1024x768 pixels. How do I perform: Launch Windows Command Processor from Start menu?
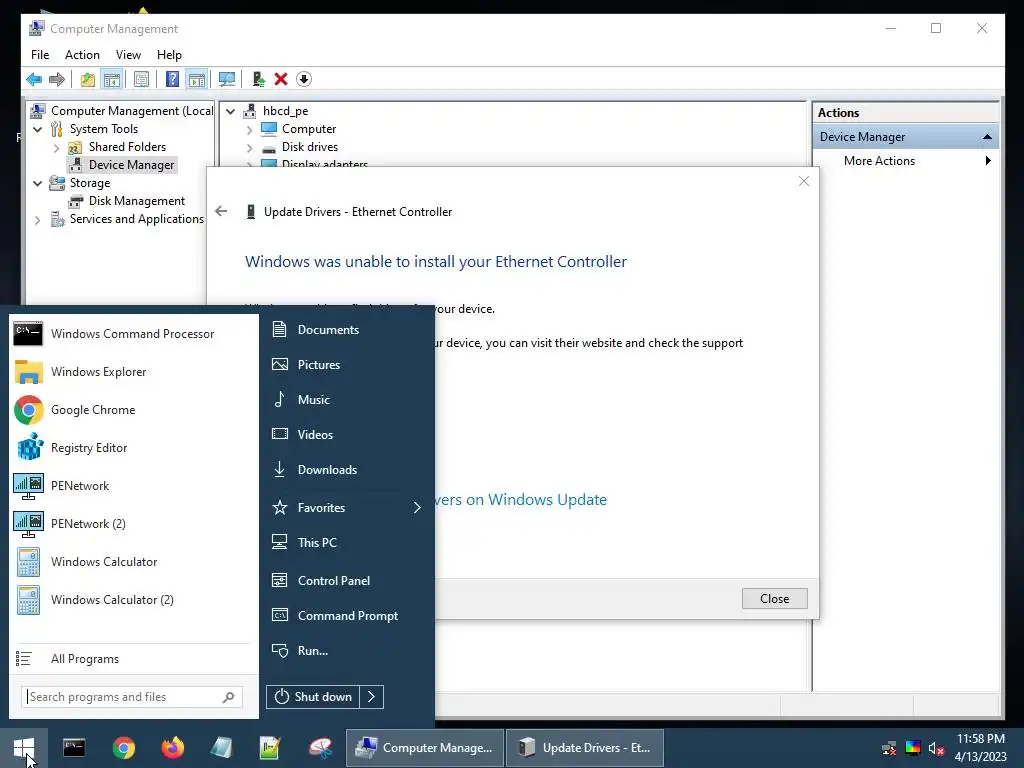coord(133,334)
